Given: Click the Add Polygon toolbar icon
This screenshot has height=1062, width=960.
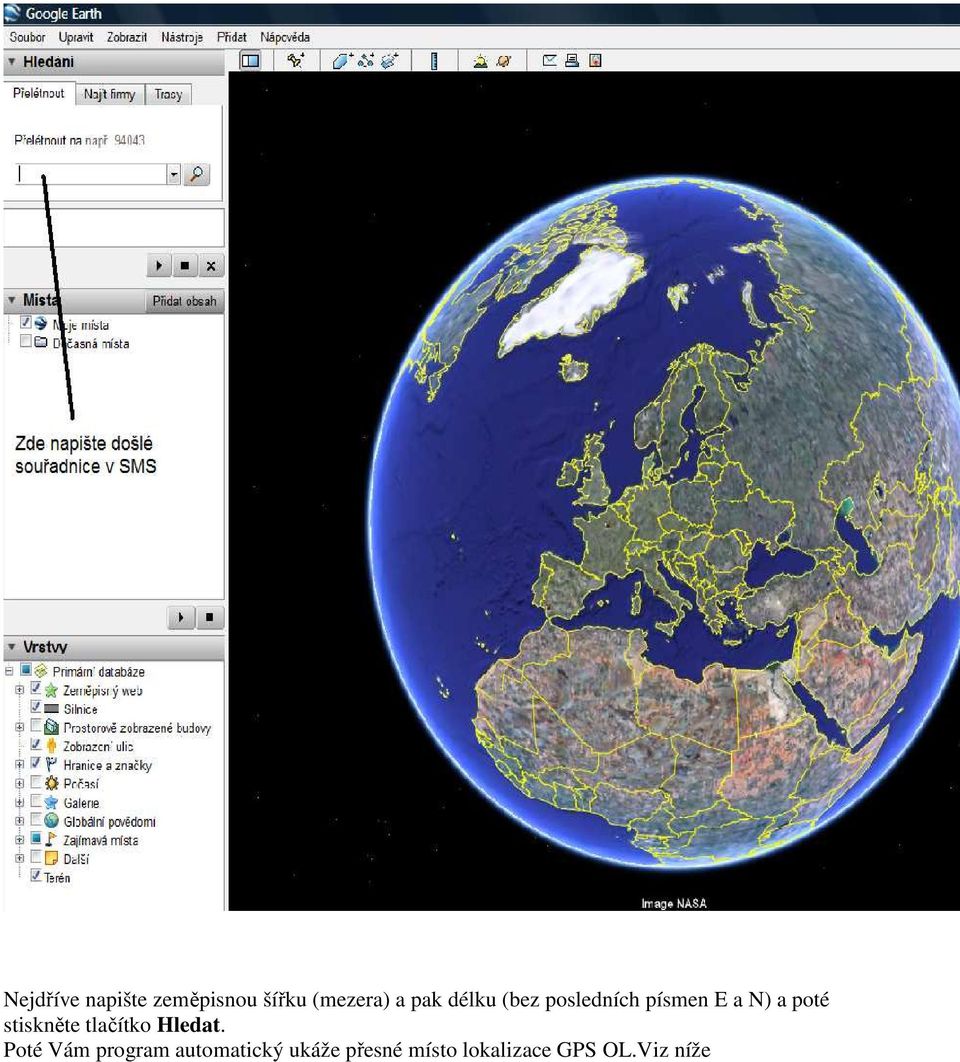Looking at the screenshot, I should pos(342,61).
